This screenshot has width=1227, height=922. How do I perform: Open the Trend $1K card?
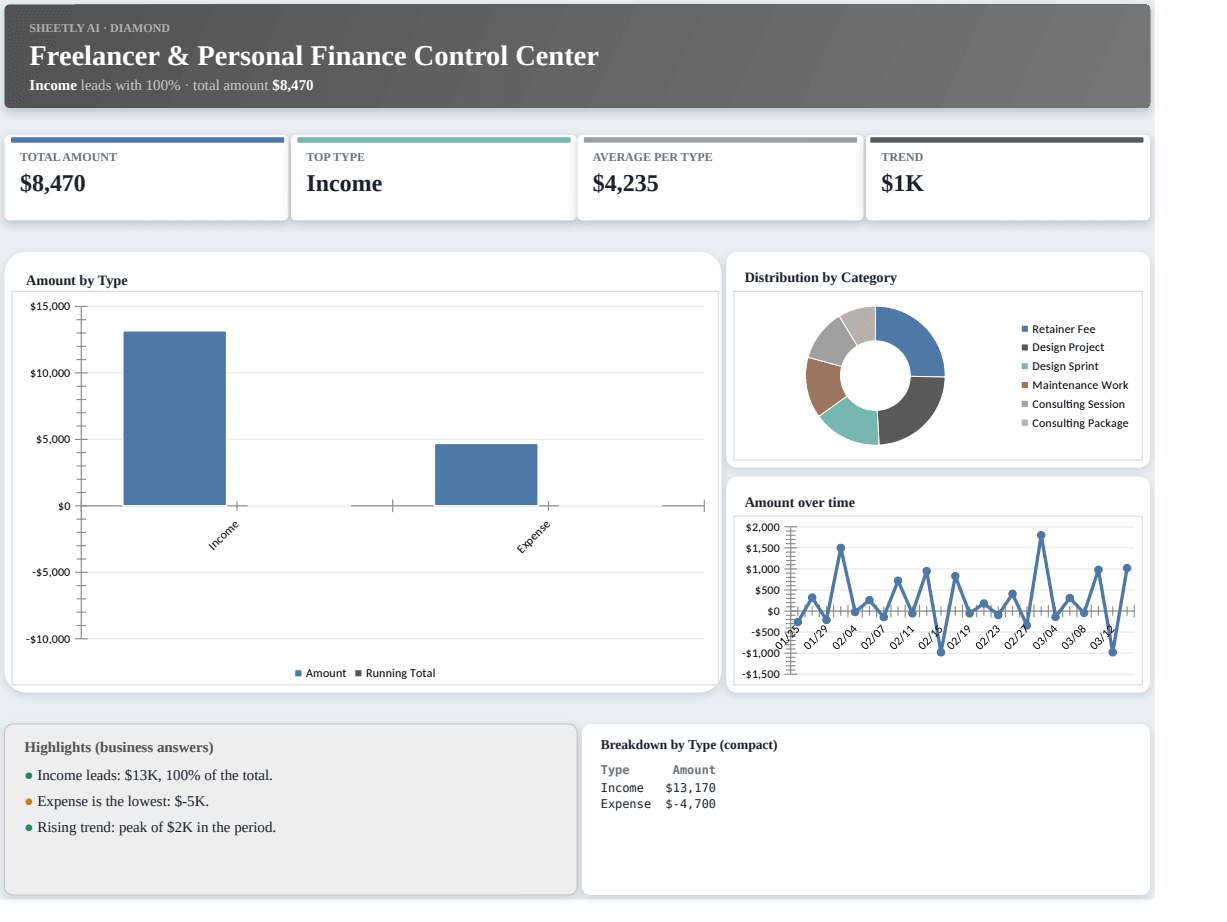pos(1007,179)
